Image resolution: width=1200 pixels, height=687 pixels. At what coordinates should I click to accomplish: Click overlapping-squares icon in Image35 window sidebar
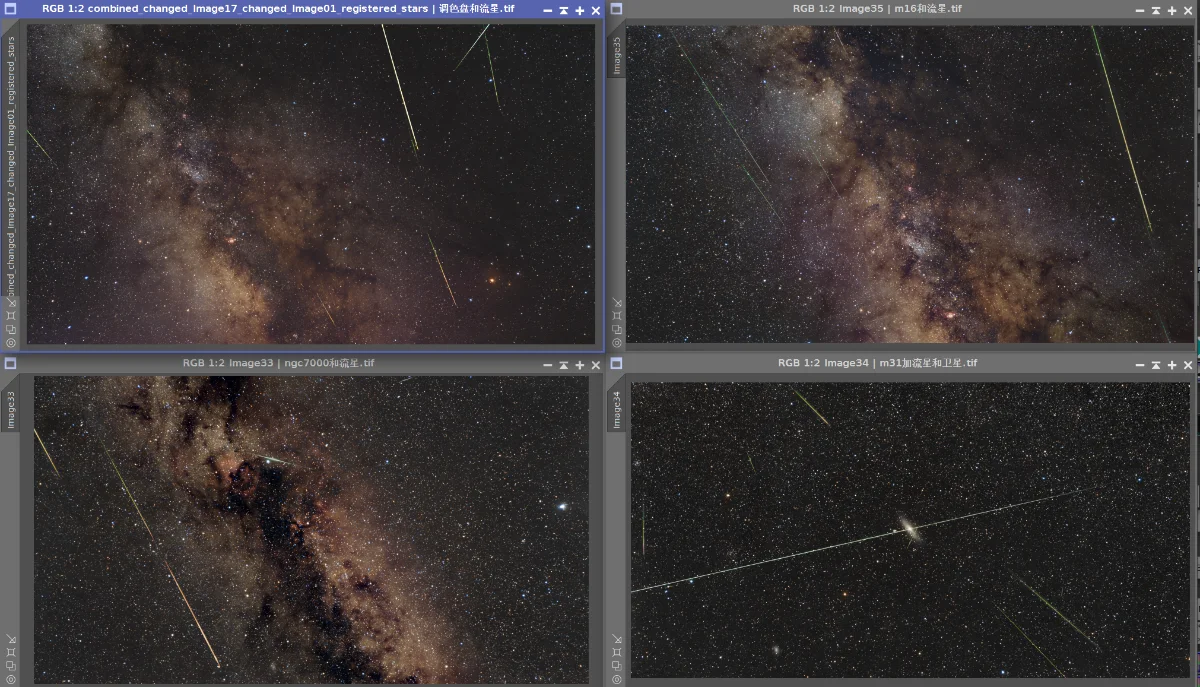click(617, 329)
